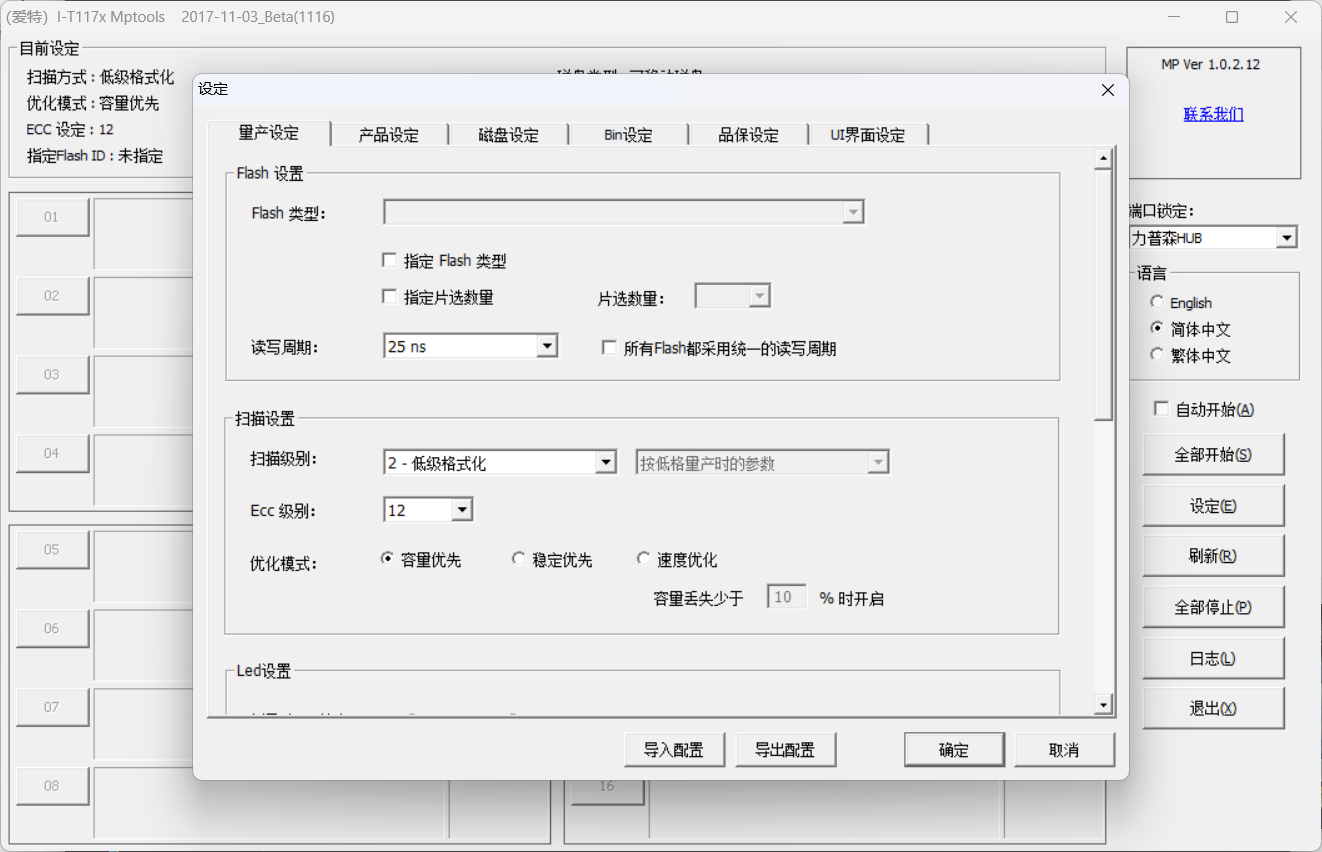1322x852 pixels.
Task: Toggle the 自动开始 checkbox
Action: tap(1161, 408)
